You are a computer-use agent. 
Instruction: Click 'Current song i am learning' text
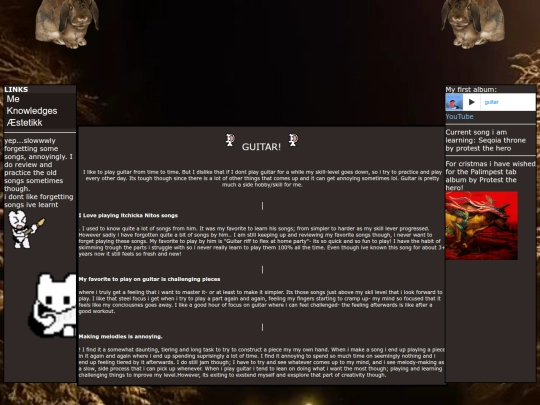(x=486, y=140)
